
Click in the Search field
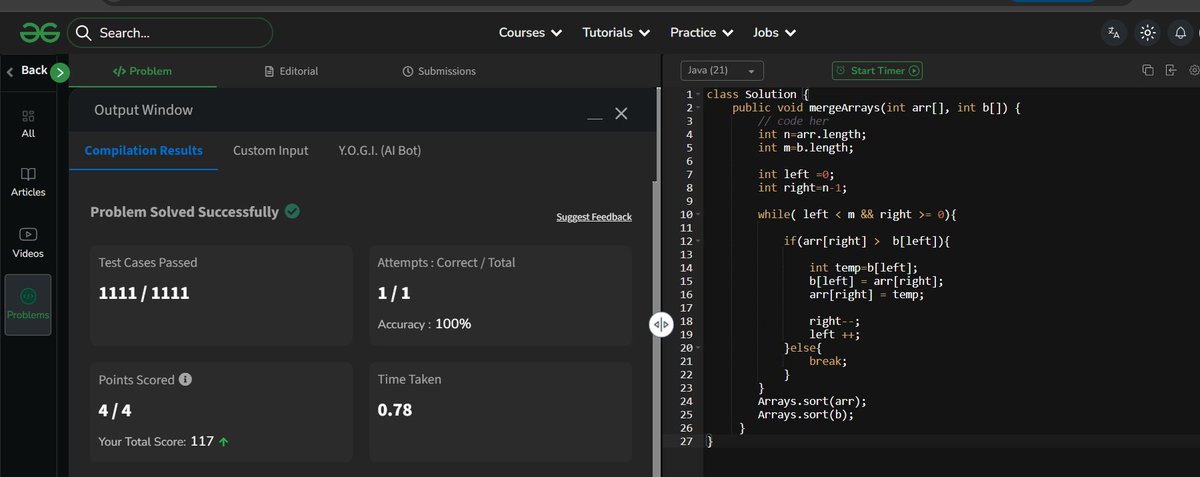click(170, 33)
